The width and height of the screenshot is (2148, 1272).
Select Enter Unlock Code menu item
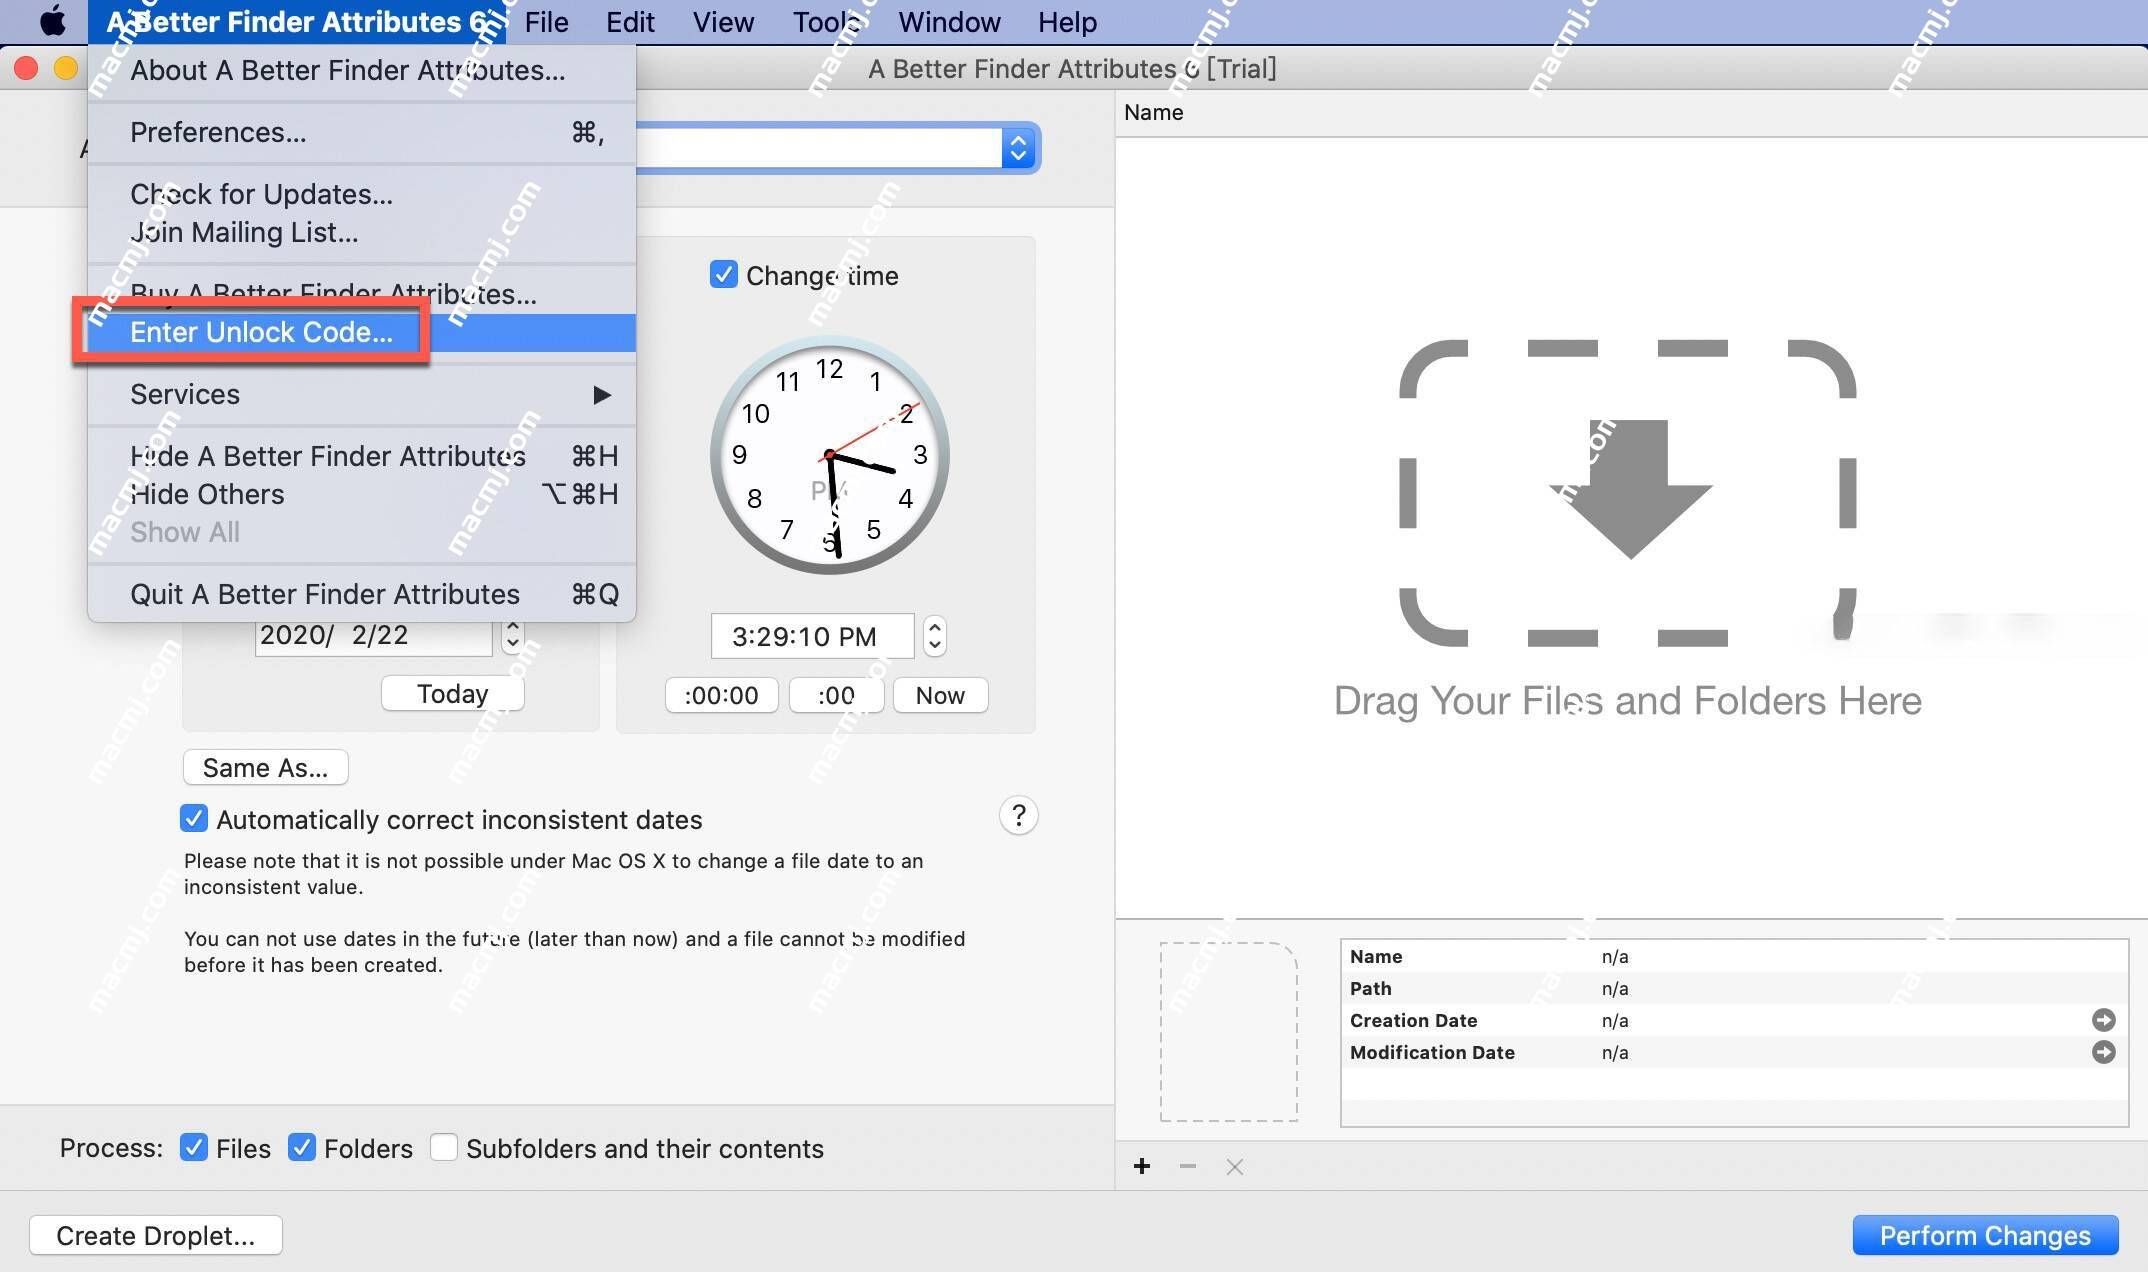pyautogui.click(x=362, y=332)
